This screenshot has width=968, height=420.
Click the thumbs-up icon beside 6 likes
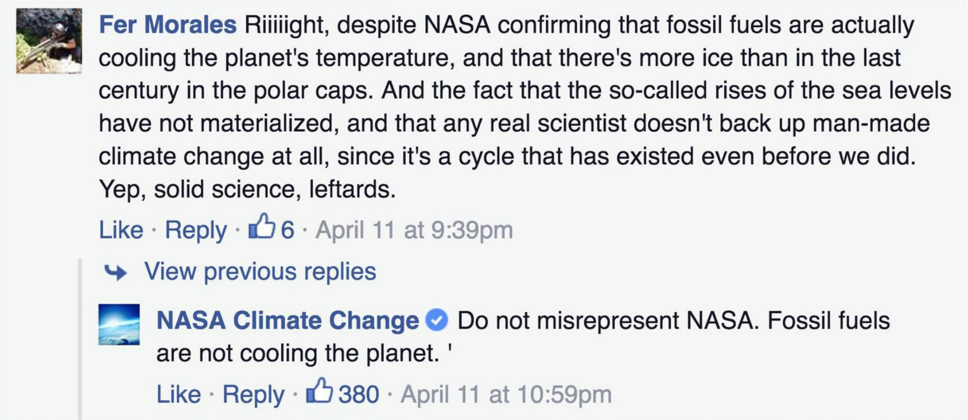[x=262, y=229]
